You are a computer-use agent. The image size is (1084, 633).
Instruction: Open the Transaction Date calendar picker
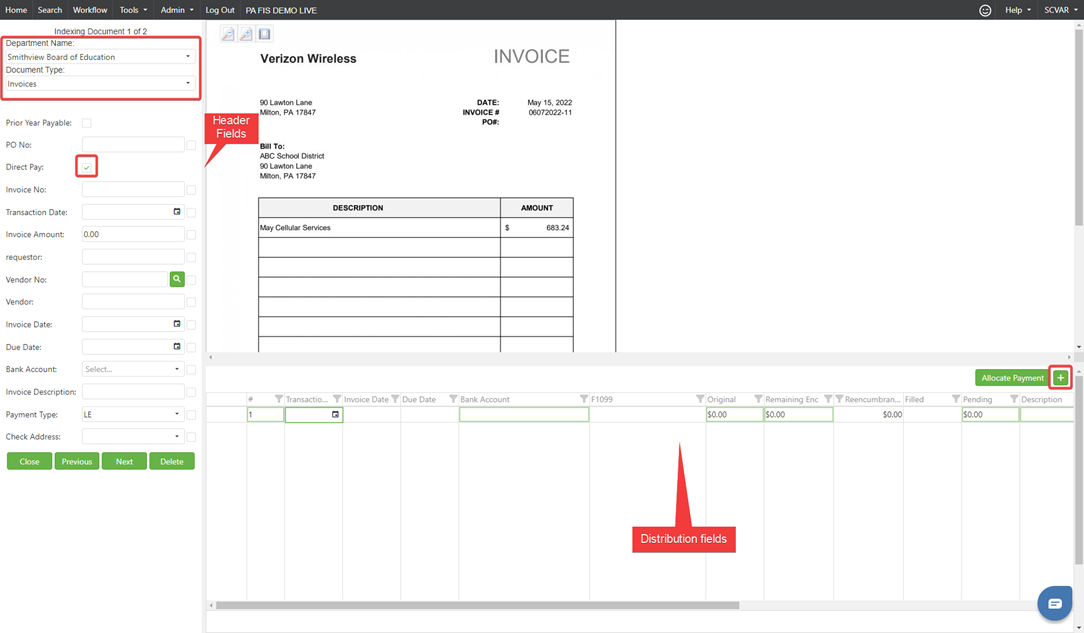pos(177,212)
